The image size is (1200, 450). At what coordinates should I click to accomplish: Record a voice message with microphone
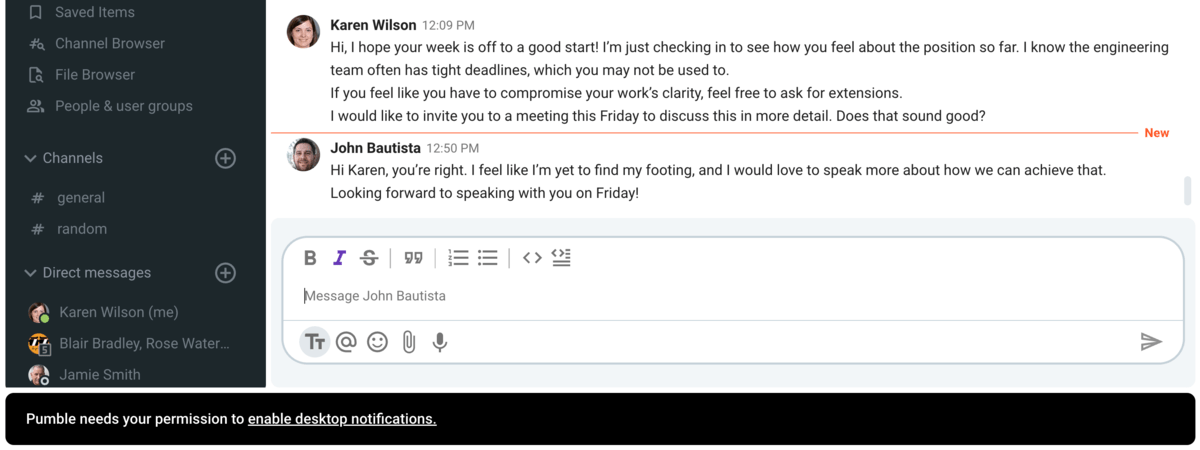[439, 342]
